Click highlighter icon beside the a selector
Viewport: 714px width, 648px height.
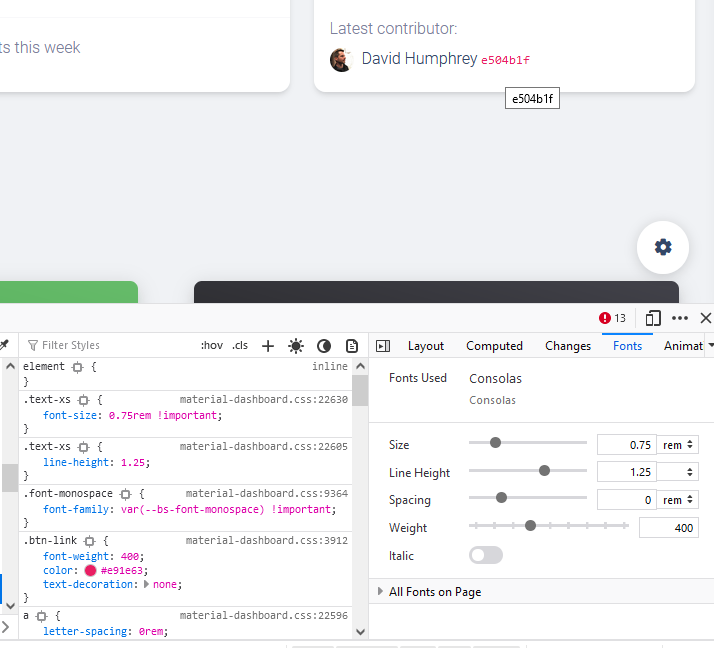pos(41,617)
